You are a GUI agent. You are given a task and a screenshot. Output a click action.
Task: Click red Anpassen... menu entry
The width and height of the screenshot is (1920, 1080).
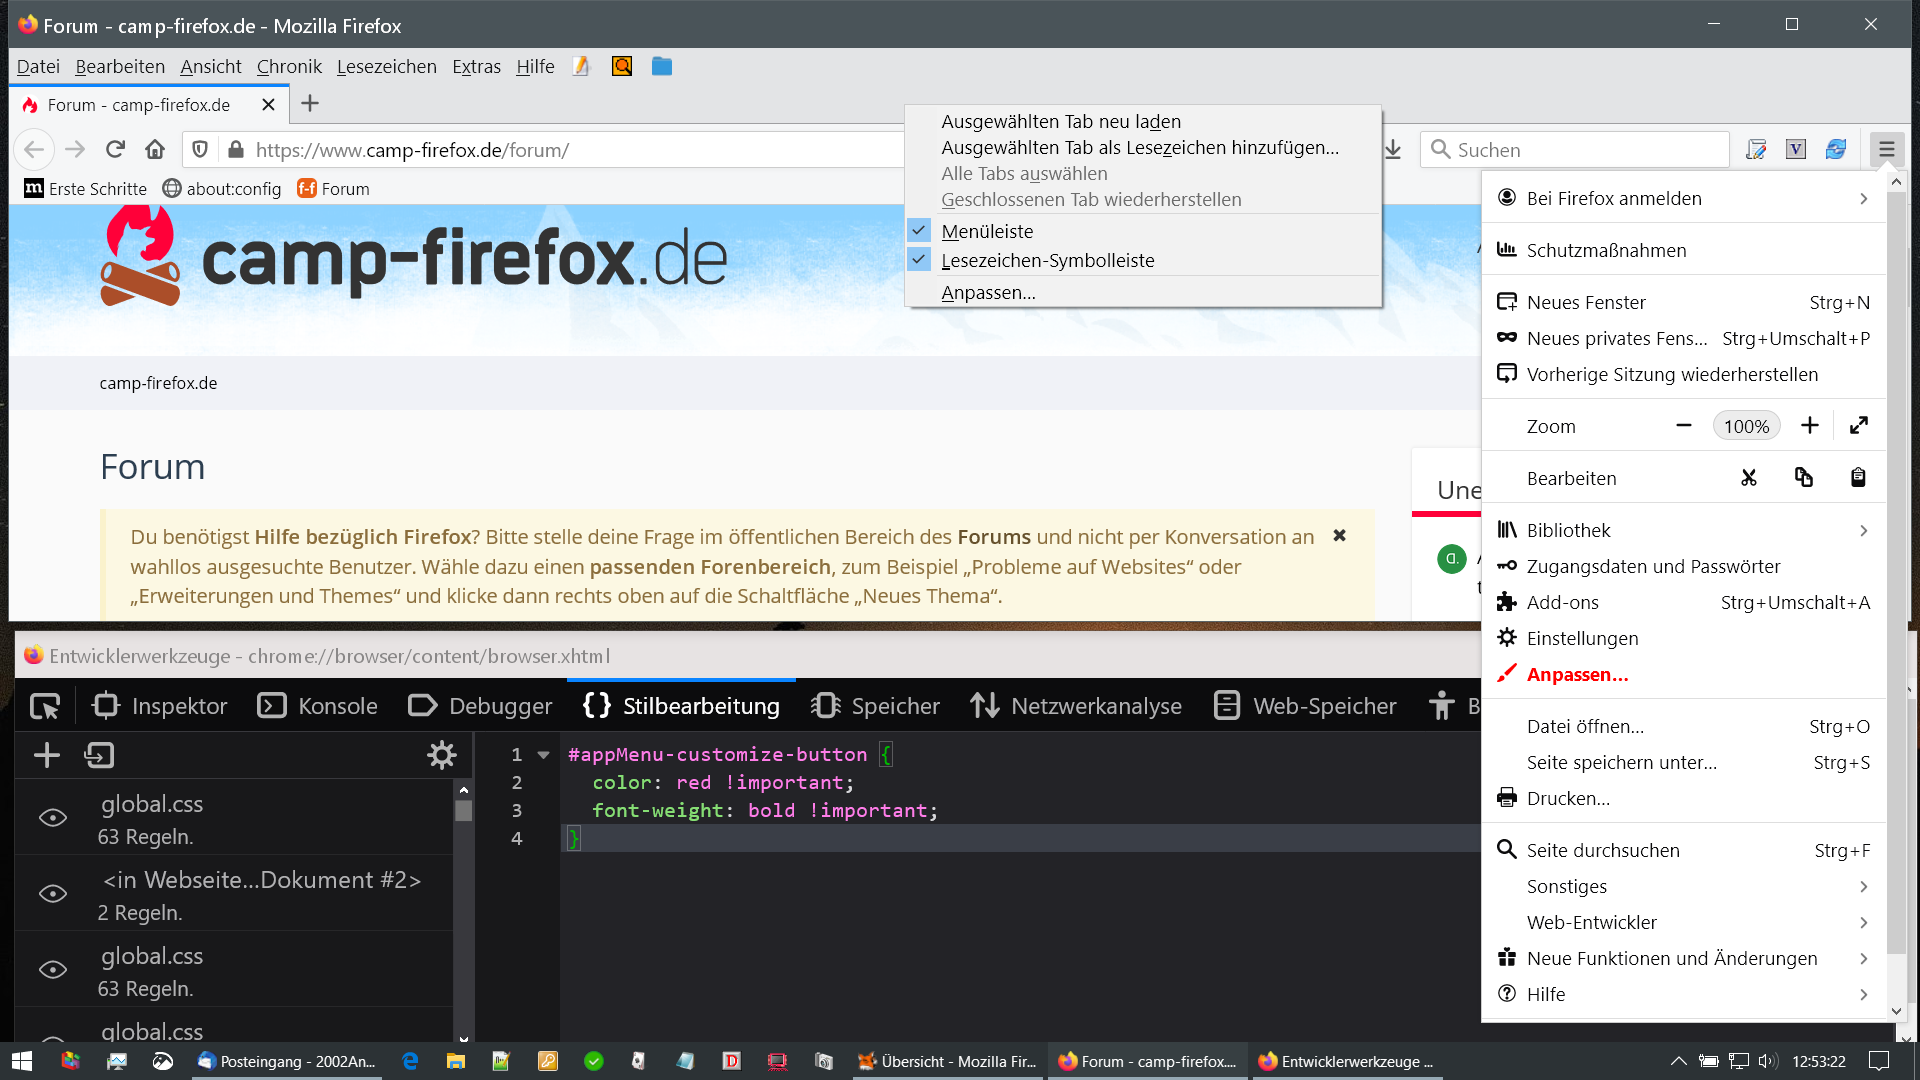click(1577, 674)
